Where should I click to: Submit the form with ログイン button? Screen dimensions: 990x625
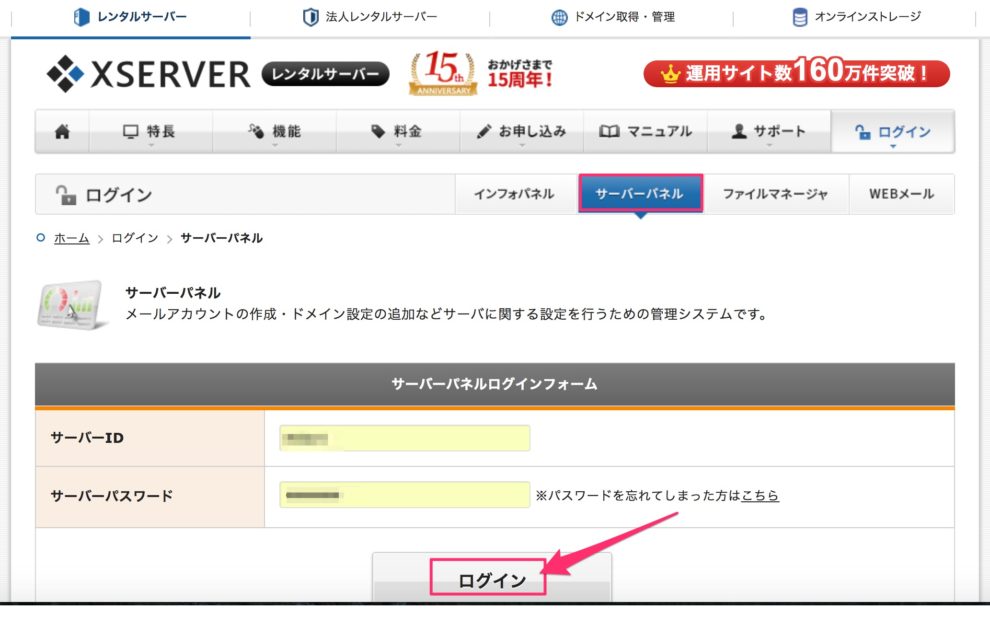pos(491,579)
